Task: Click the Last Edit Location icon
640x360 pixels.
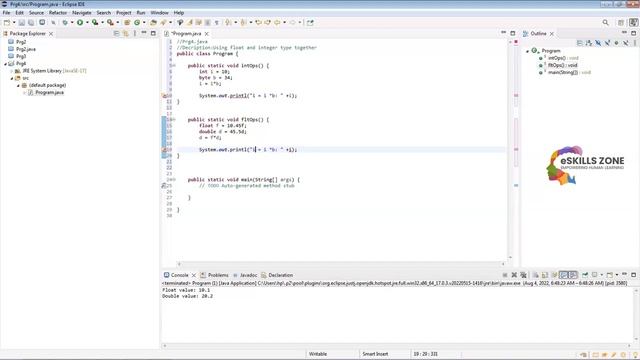Action: (258, 22)
